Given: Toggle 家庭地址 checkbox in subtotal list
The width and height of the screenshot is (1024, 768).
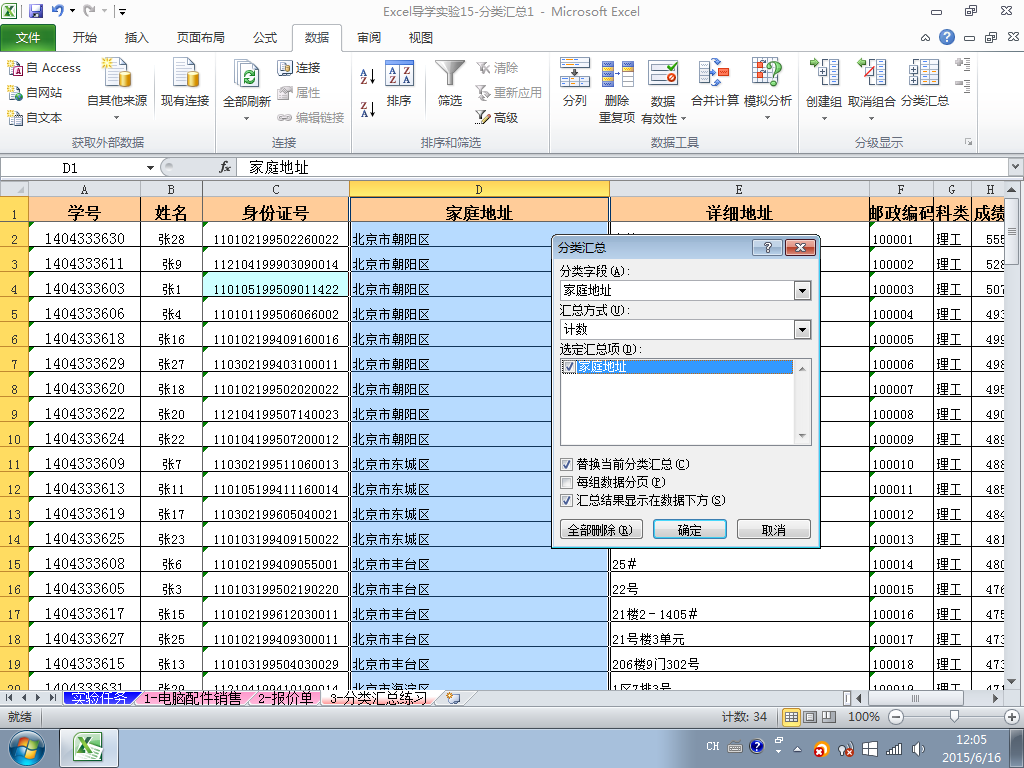Looking at the screenshot, I should click(x=568, y=367).
